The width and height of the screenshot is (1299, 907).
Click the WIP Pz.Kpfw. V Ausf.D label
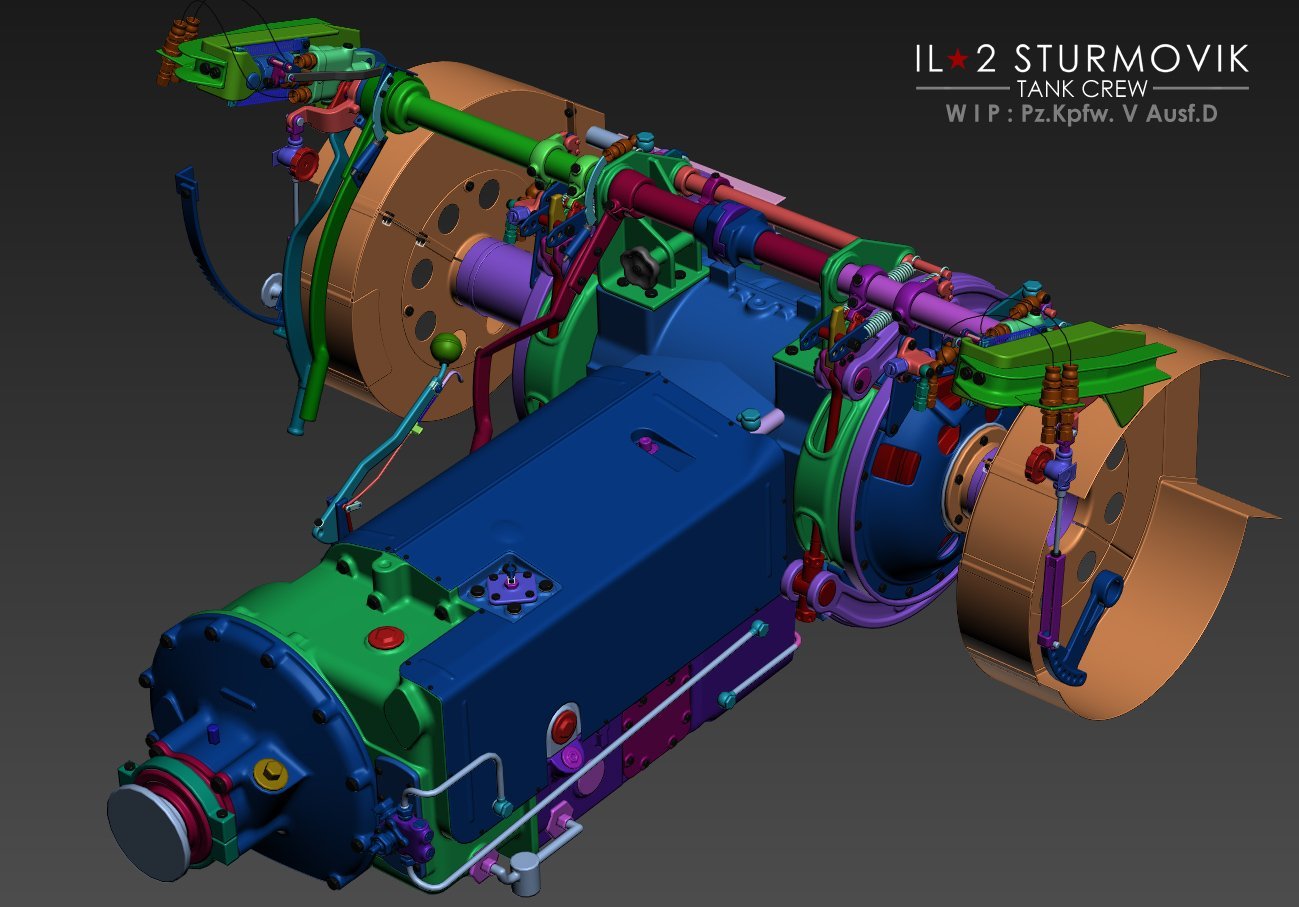click(1082, 113)
